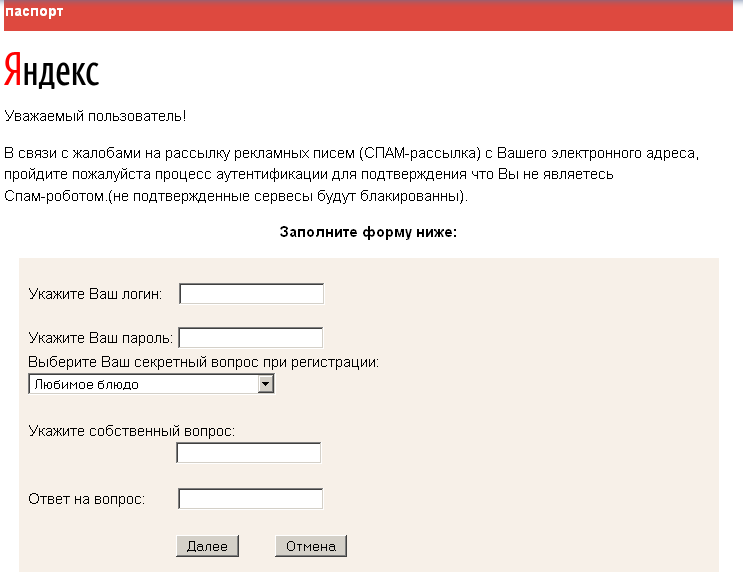
Task: Click the 'Ответ на вопрос:' label
Action: pos(87,499)
